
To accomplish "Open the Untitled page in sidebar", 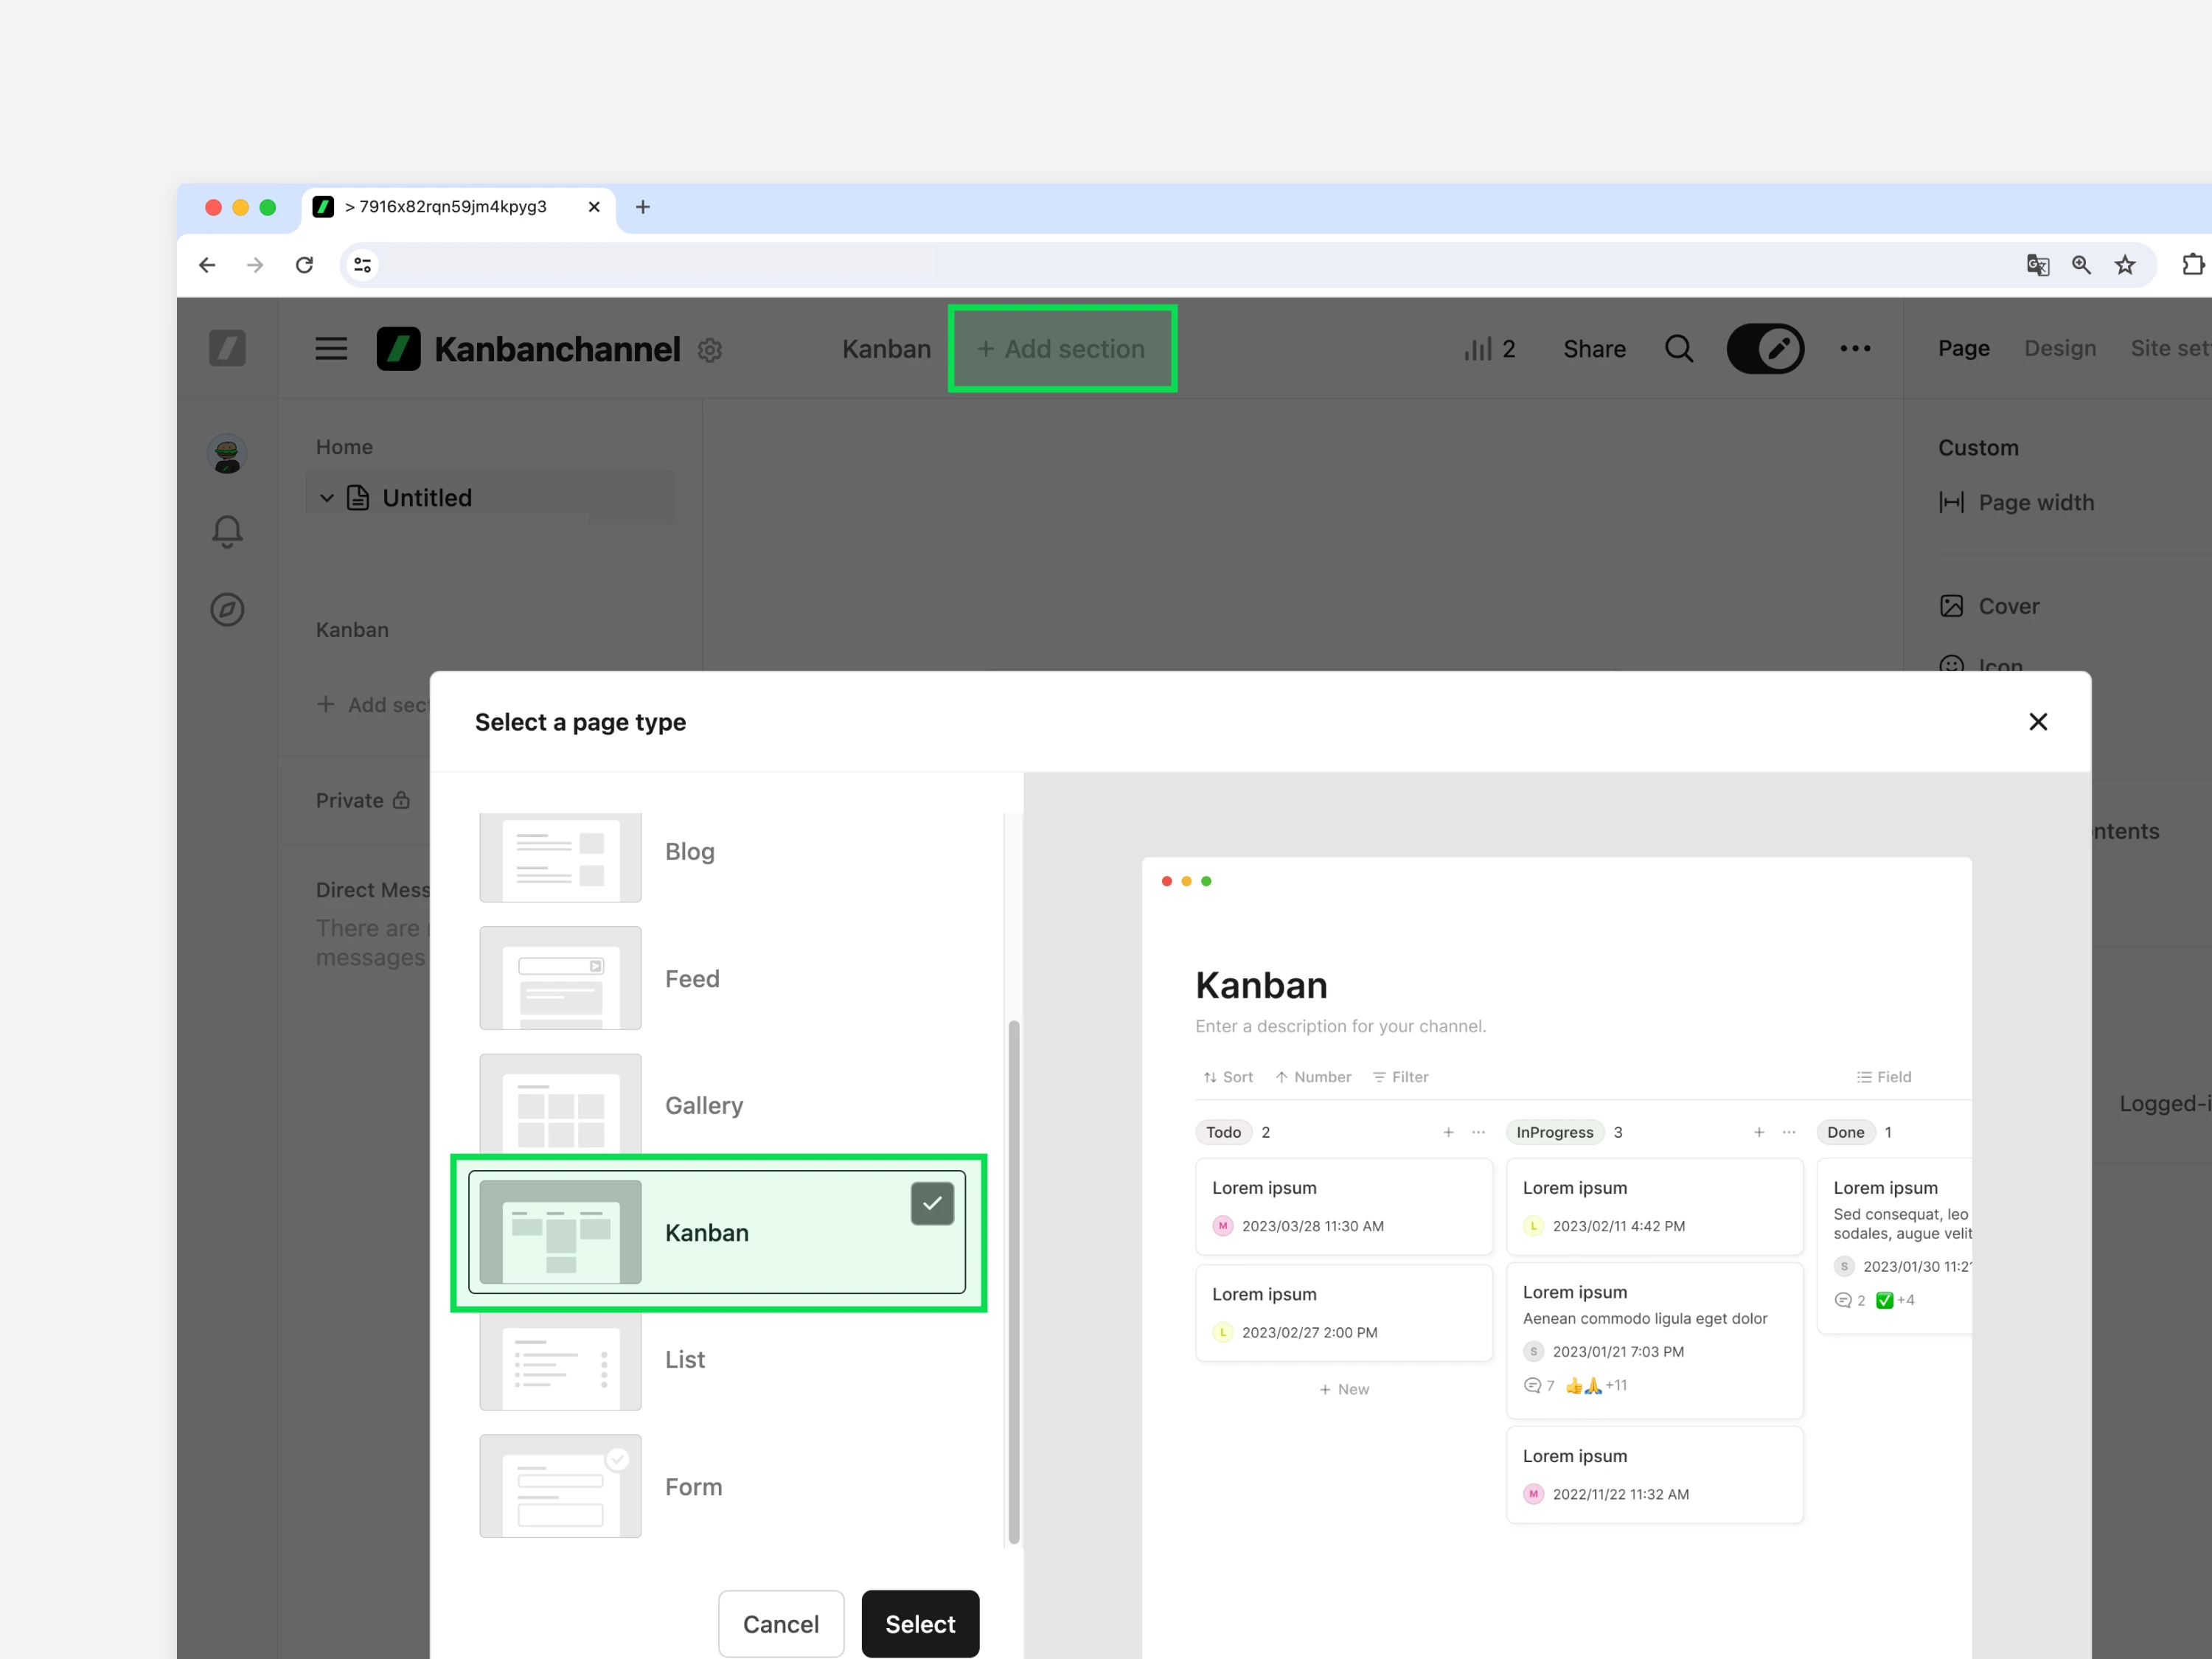I will [490, 498].
